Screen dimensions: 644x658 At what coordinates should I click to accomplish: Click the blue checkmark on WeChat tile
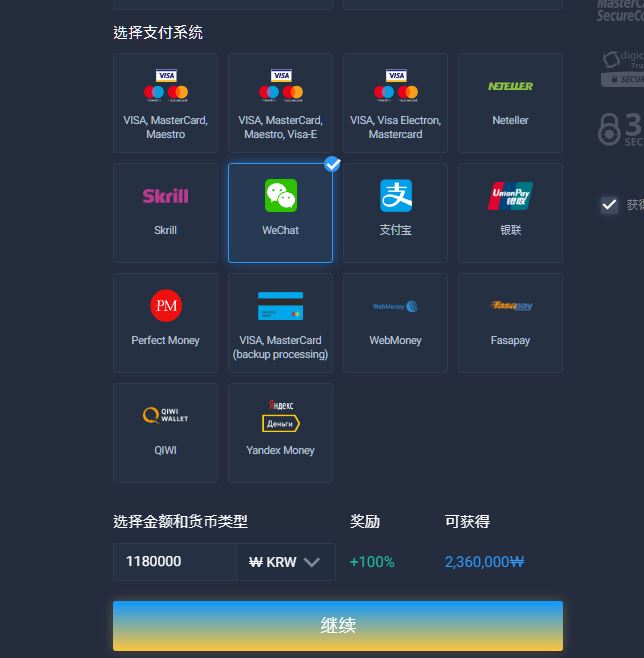tap(332, 164)
